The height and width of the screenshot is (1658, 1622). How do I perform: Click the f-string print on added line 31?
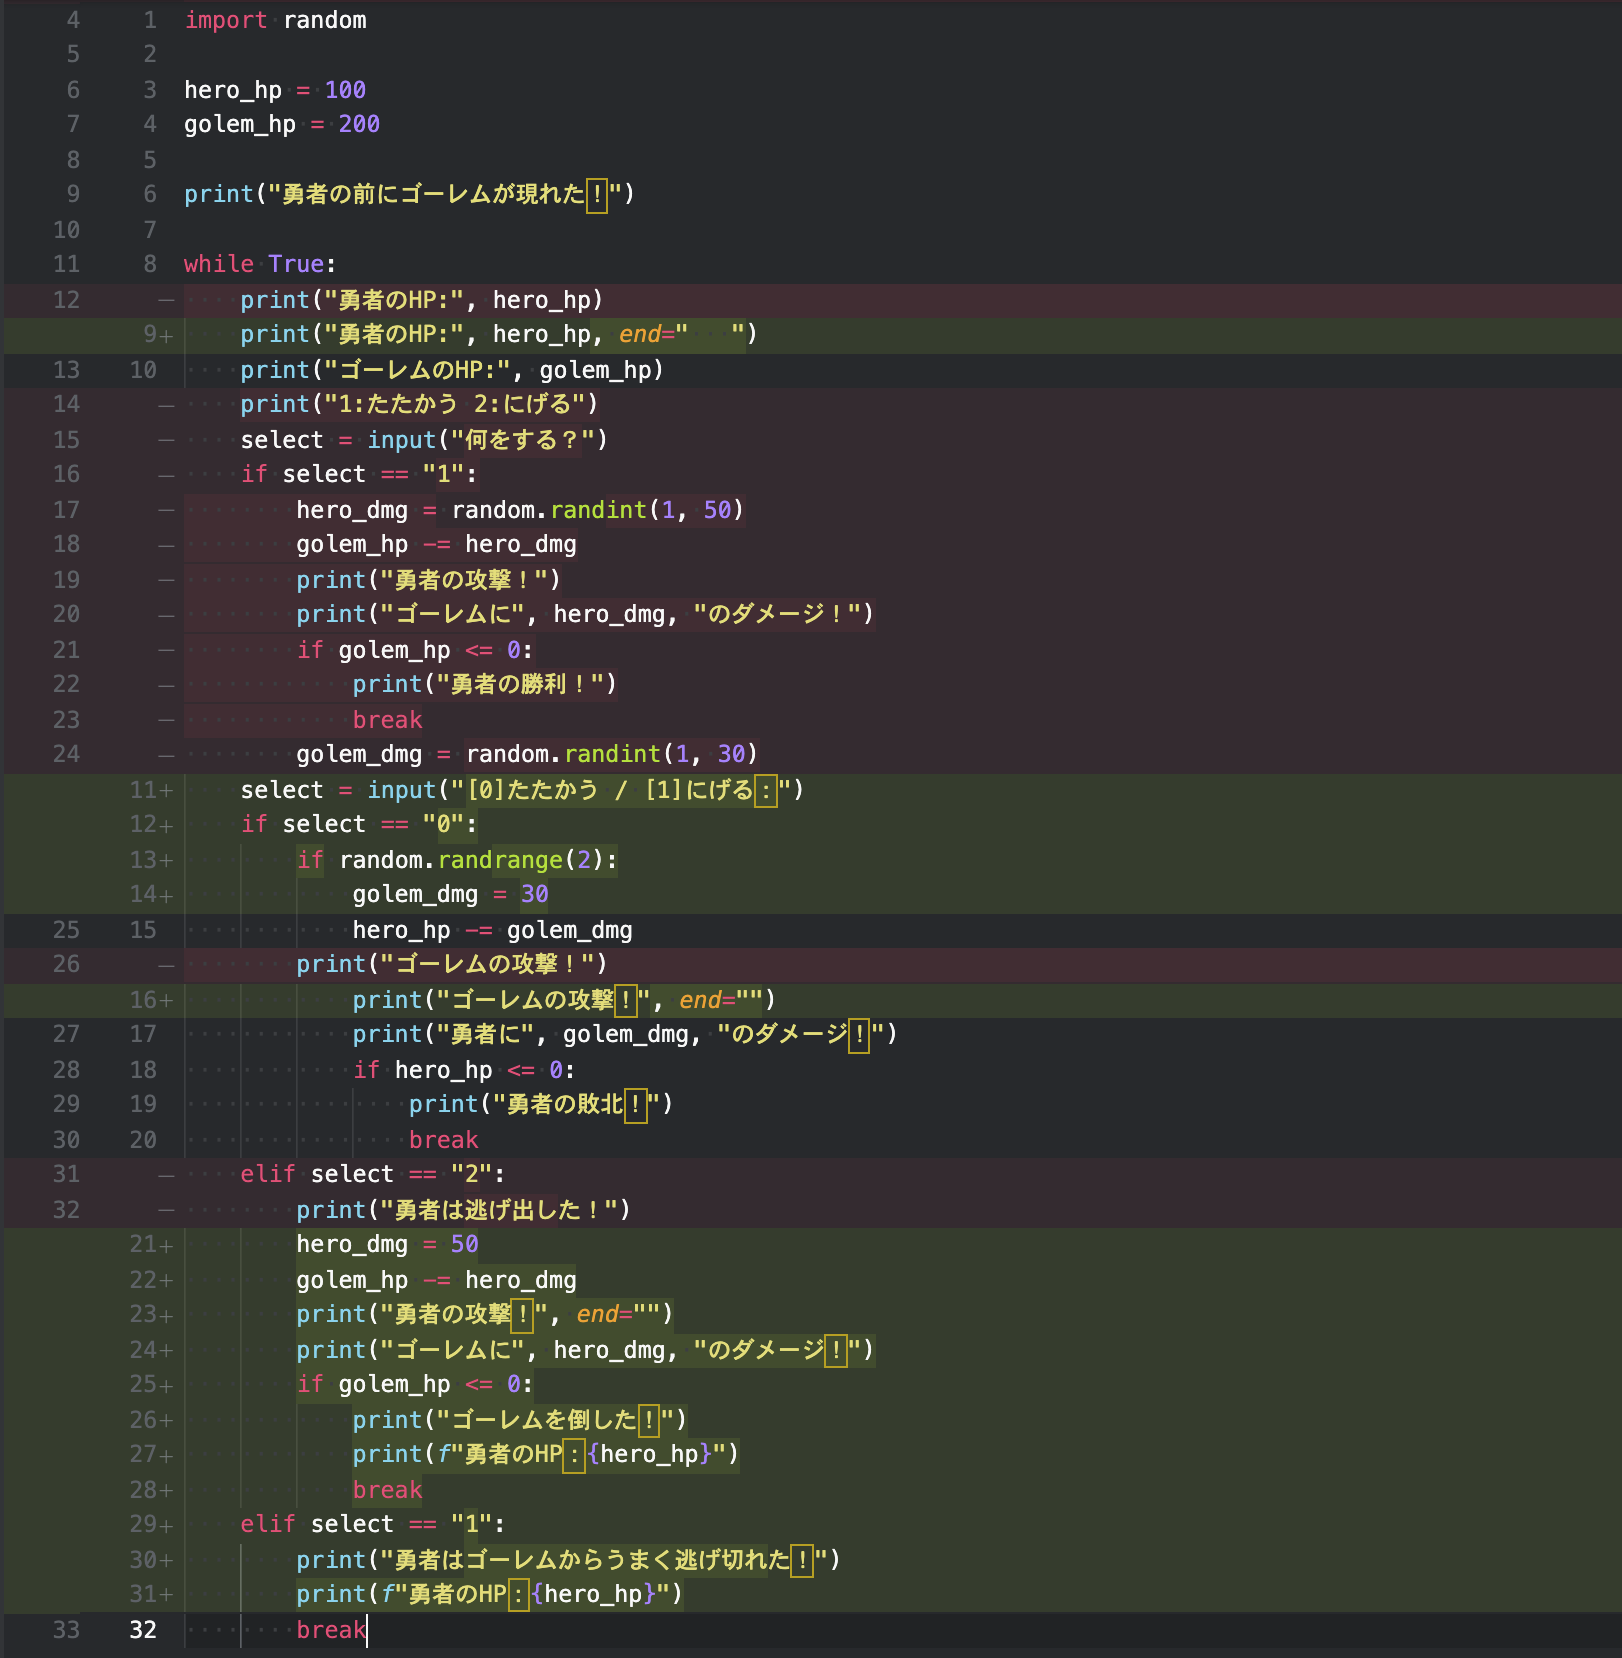490,1594
